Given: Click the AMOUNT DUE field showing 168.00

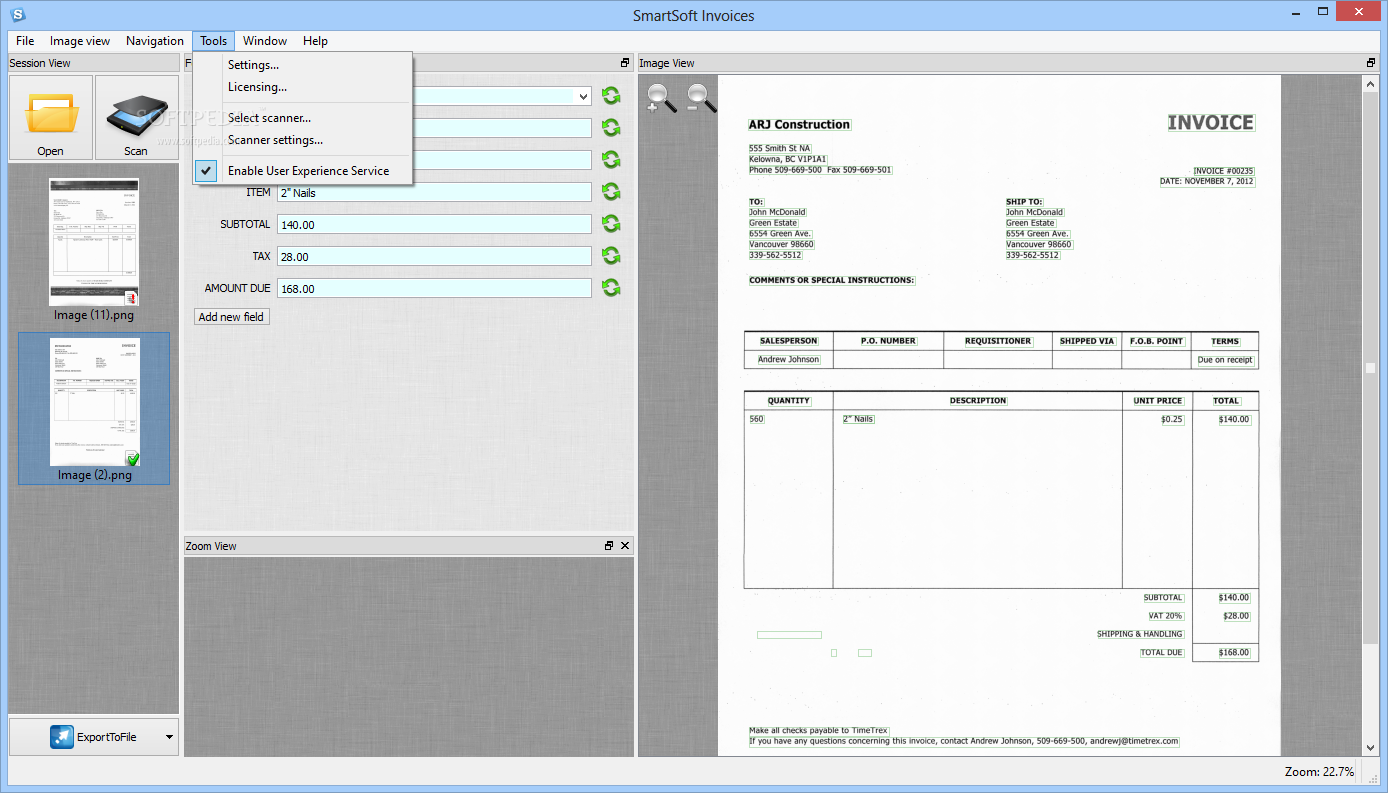Looking at the screenshot, I should coord(434,288).
